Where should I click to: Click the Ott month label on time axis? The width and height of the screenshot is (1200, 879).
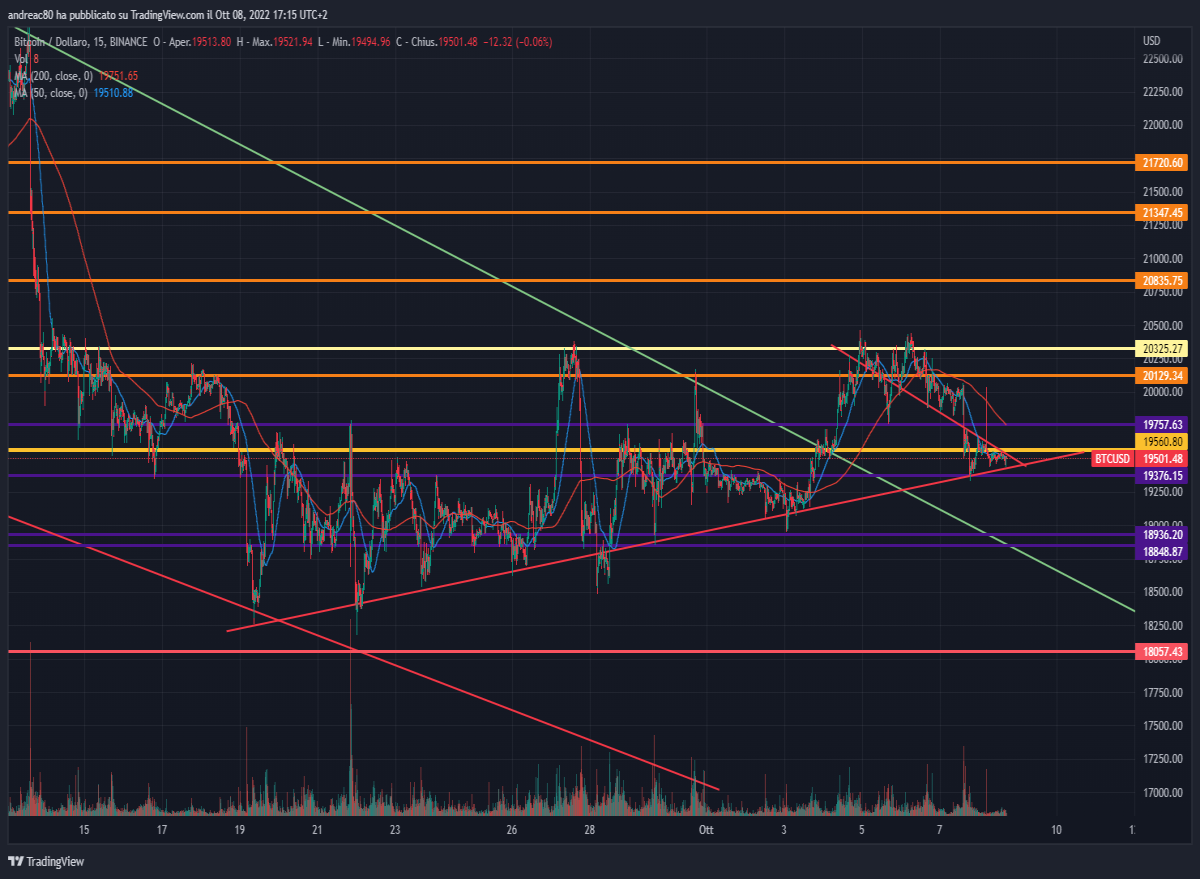click(x=706, y=830)
